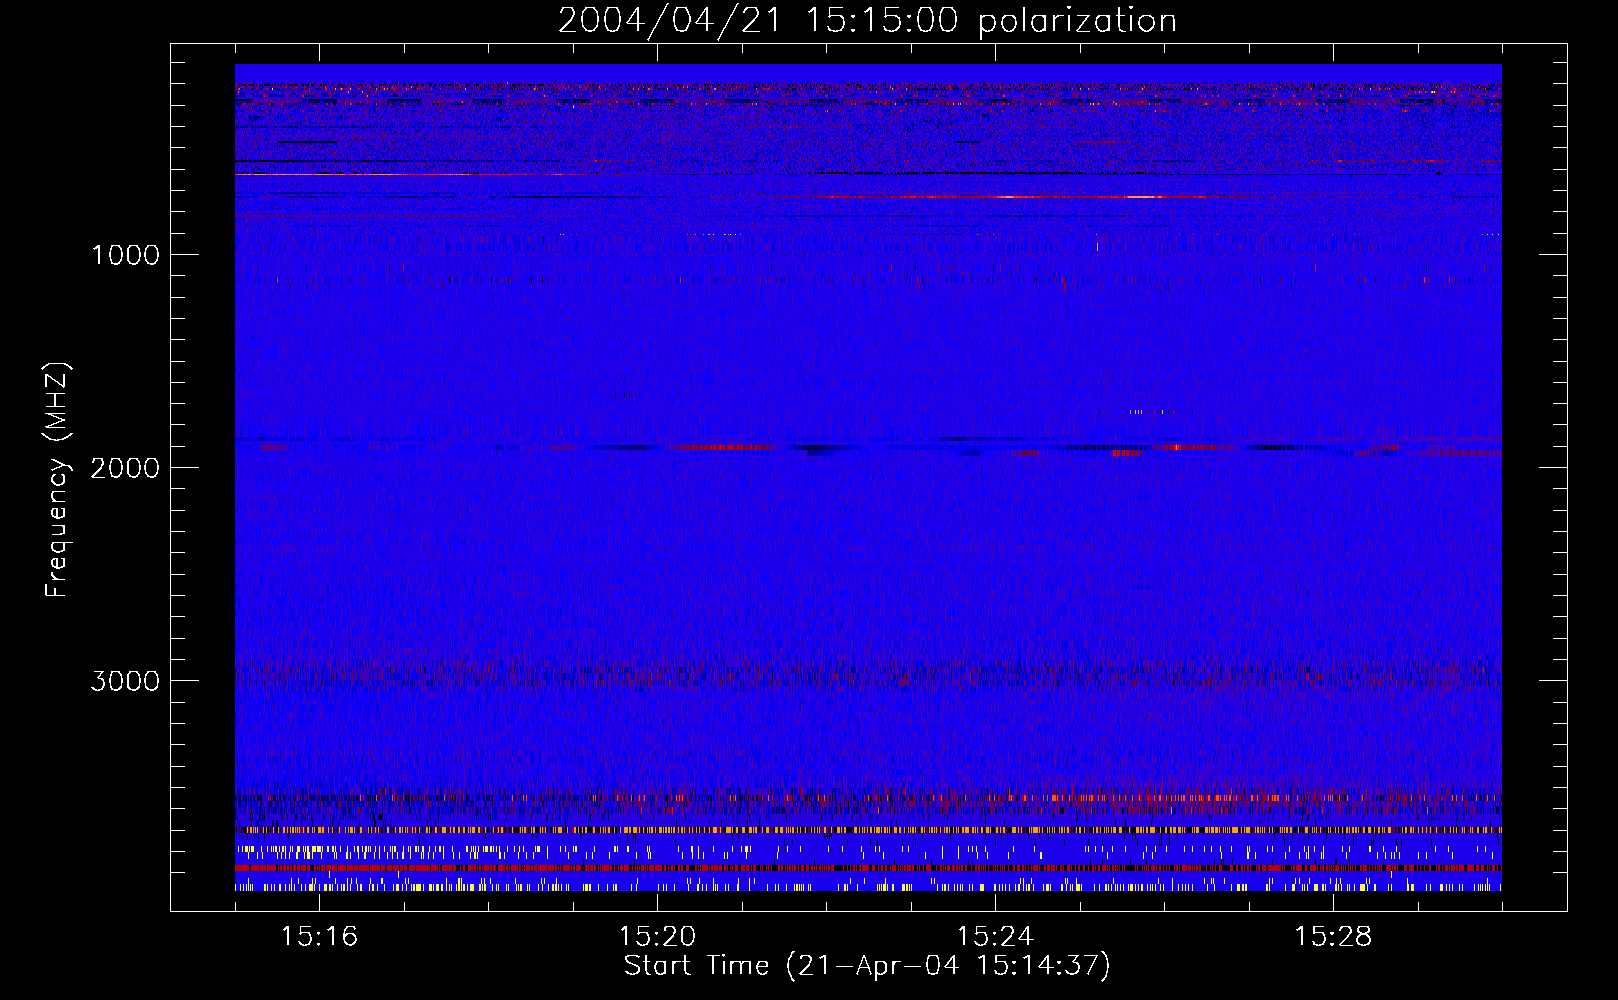Click the 1000 frequency tick label
Screen dimensions: 1618x1000
pyautogui.click(x=125, y=255)
